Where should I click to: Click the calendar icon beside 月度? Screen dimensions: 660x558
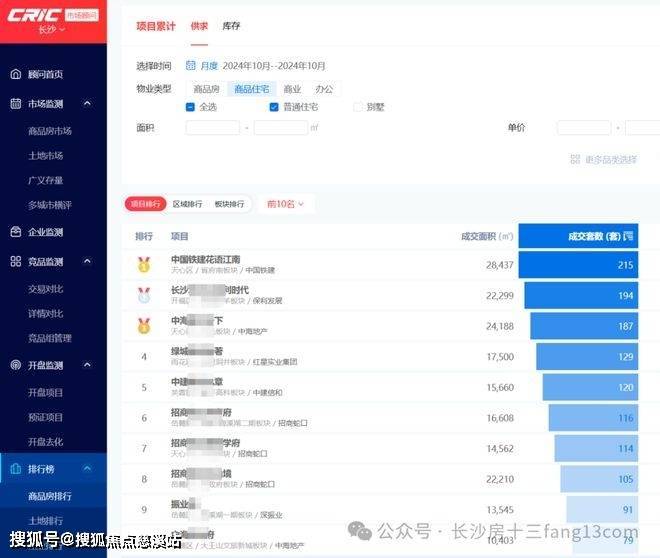point(191,65)
